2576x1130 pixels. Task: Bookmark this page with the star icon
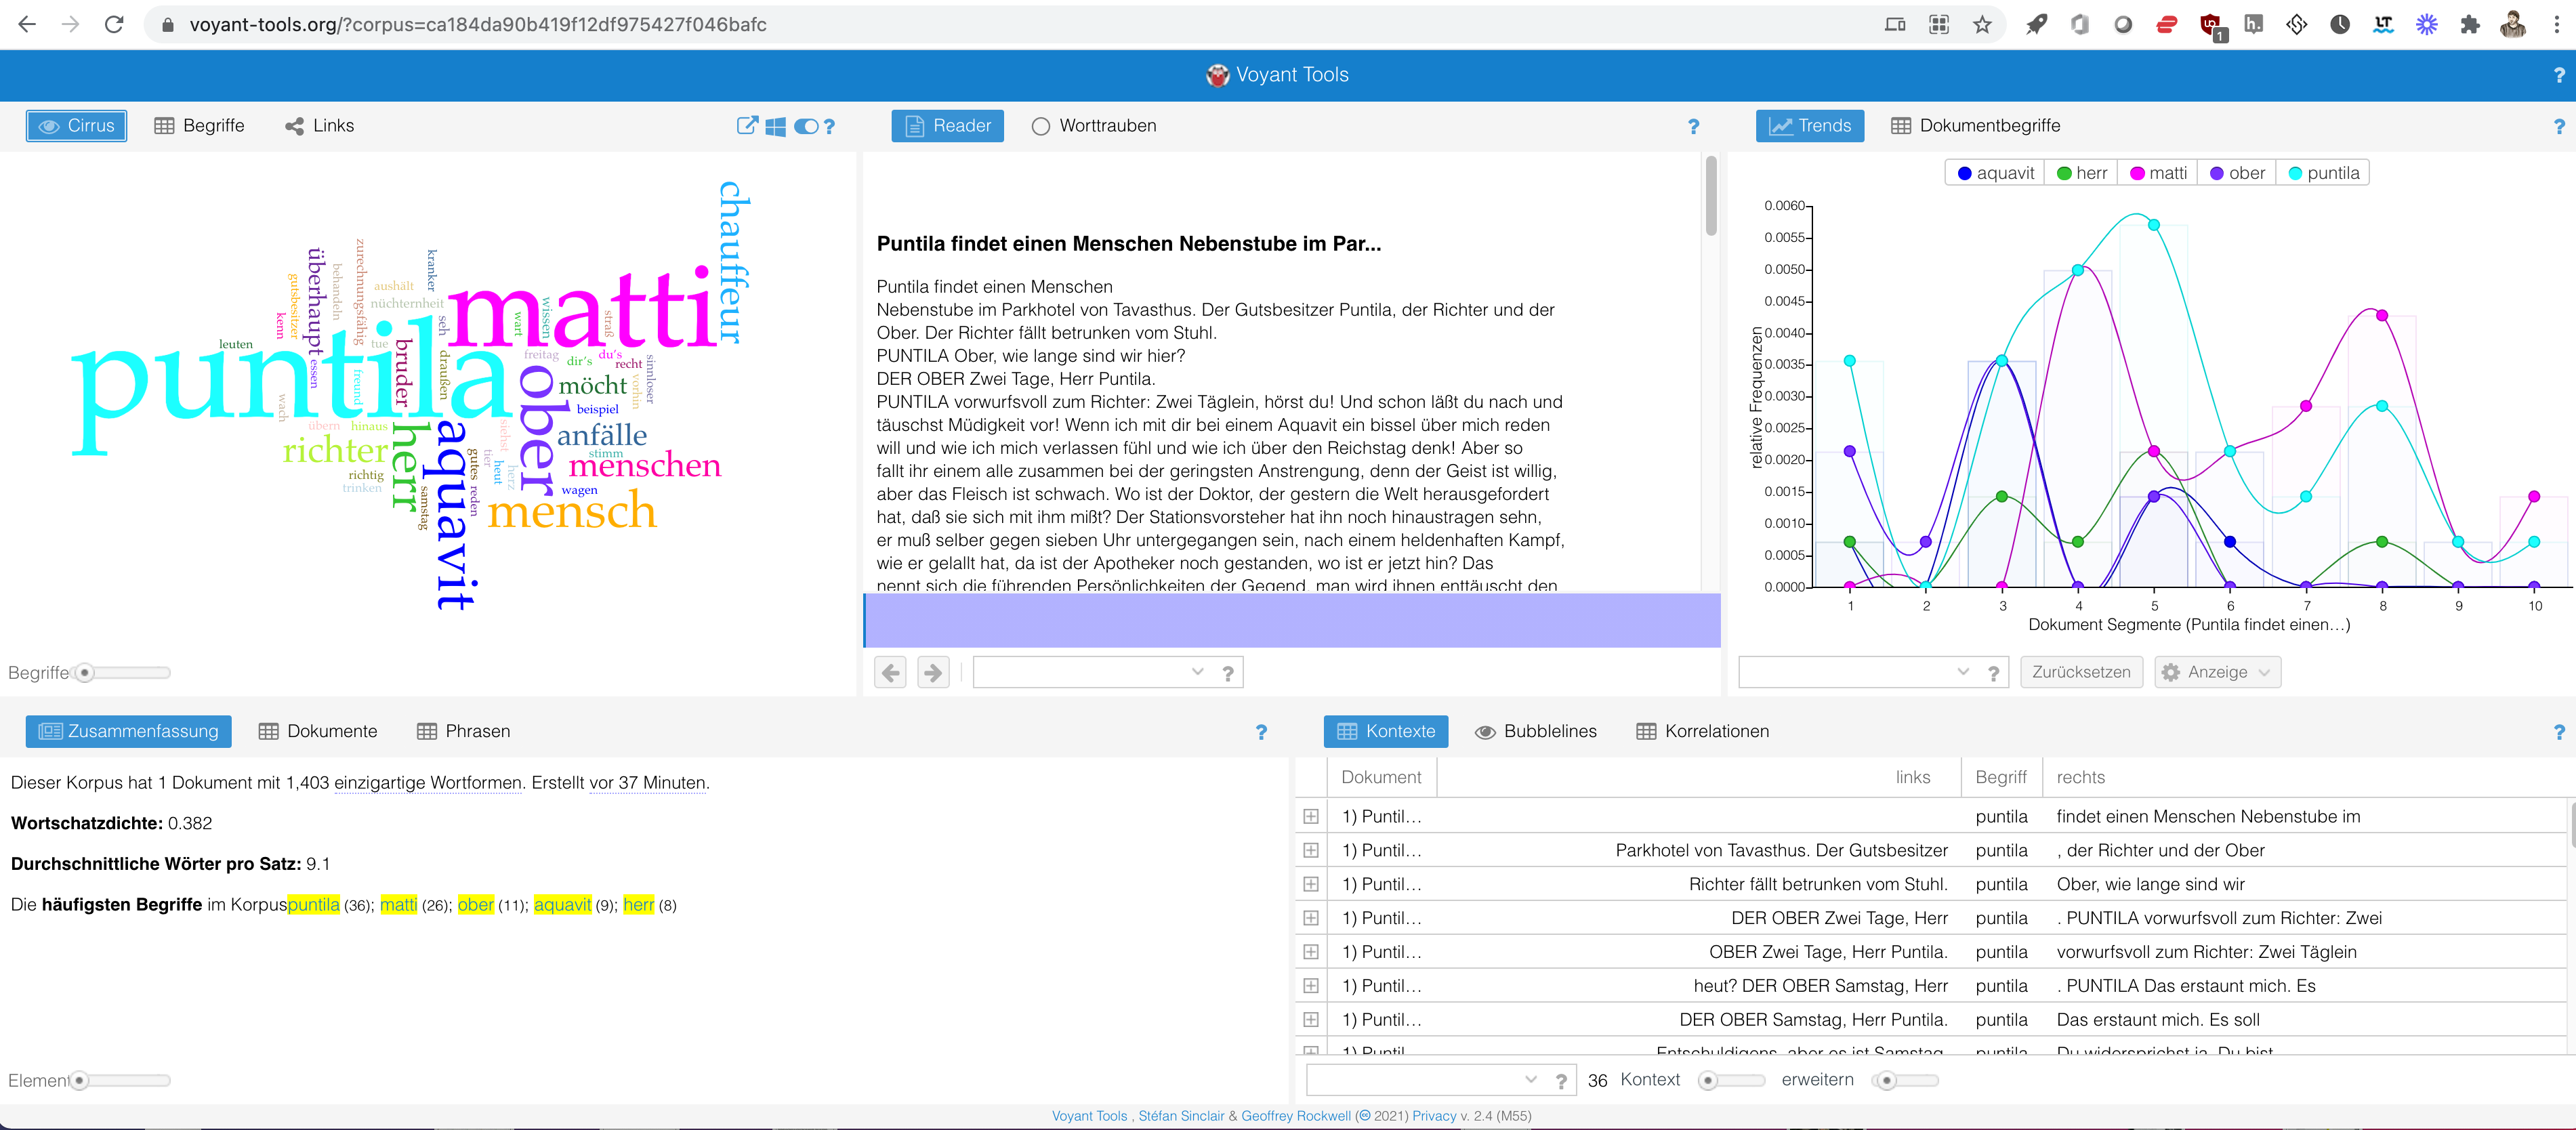pos(1982,25)
